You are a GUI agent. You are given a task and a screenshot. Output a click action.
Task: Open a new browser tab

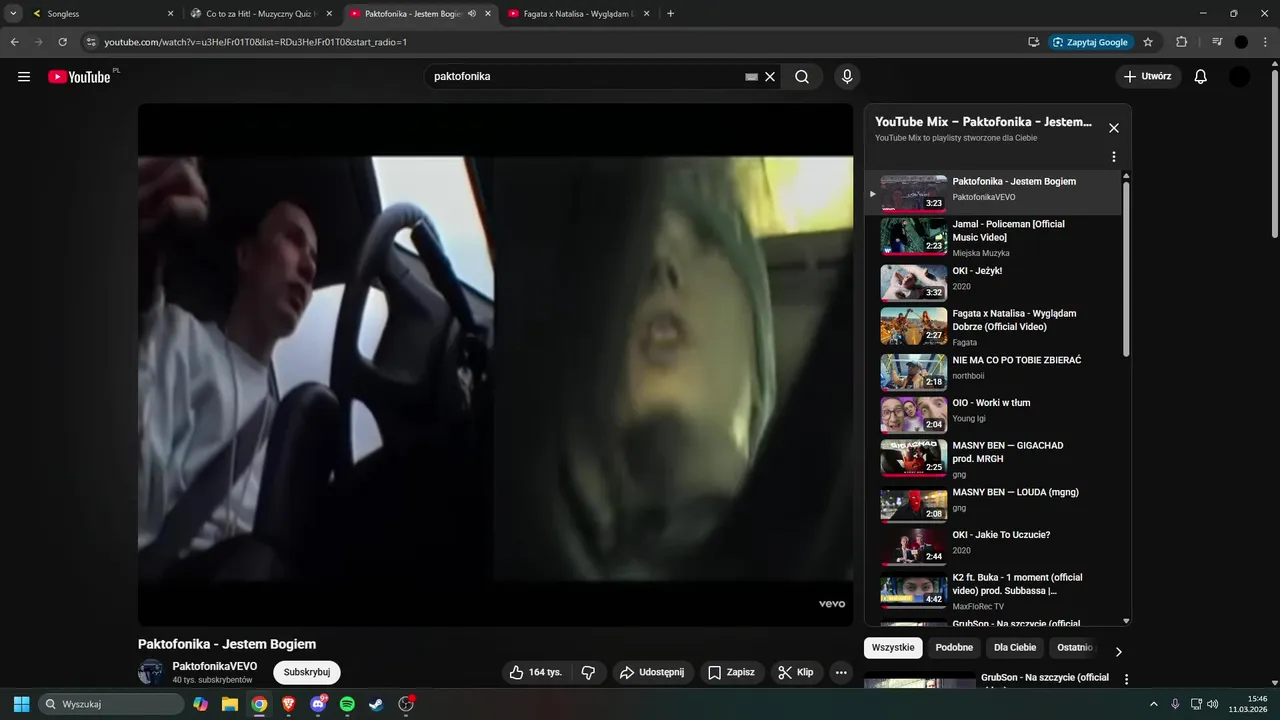click(670, 14)
